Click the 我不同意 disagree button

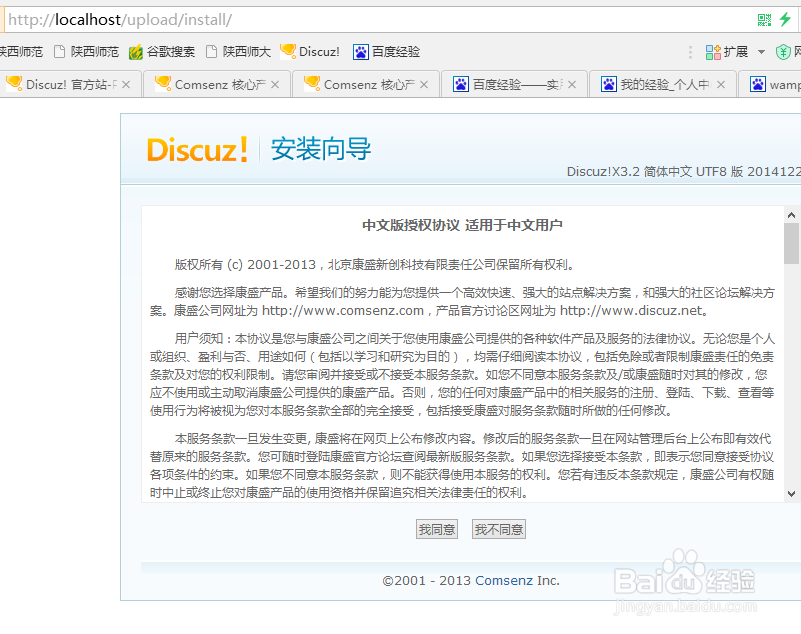498,529
